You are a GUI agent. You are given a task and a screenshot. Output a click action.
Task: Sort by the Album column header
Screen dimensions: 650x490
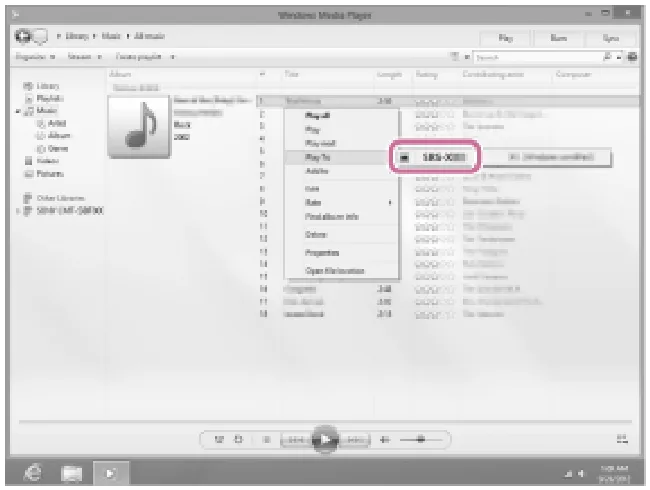(x=120, y=75)
